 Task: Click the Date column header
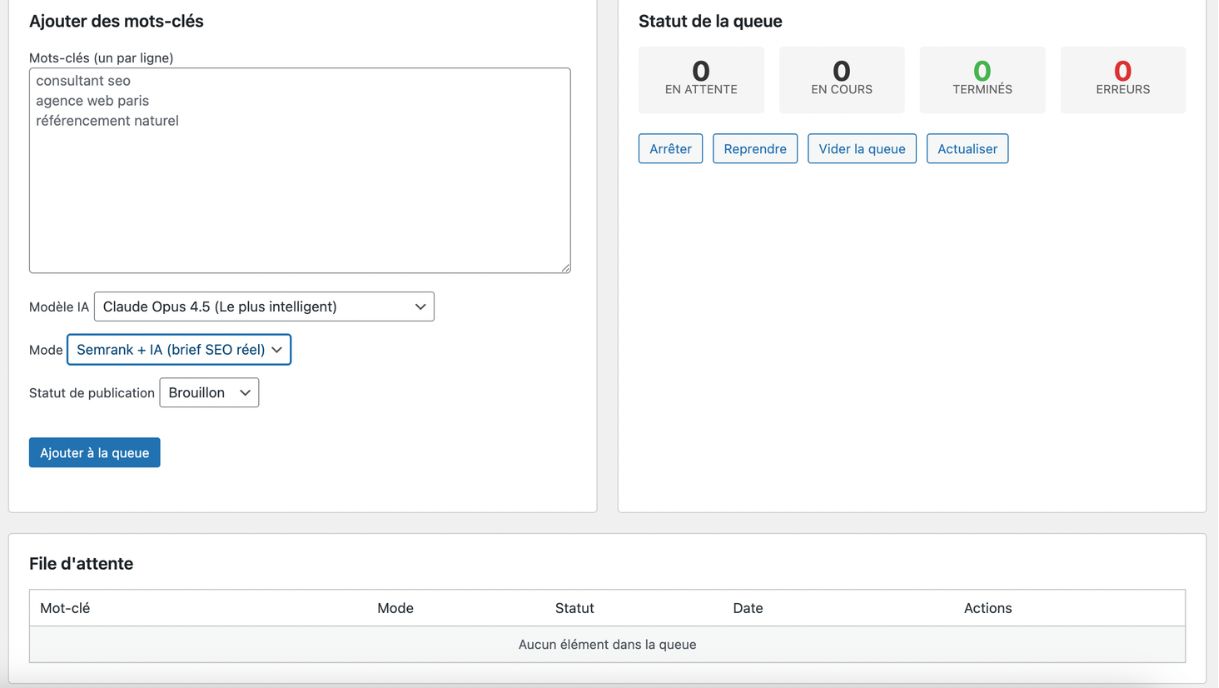[x=748, y=608]
